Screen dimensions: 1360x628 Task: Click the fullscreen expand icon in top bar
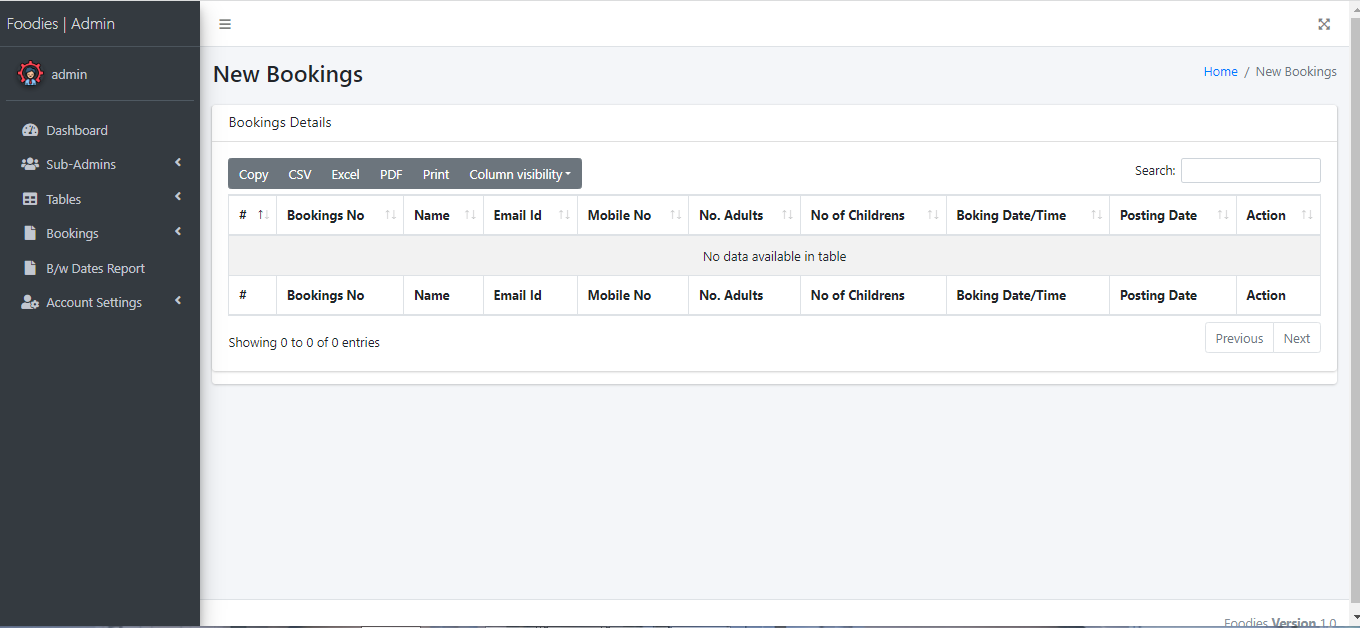(x=1324, y=24)
